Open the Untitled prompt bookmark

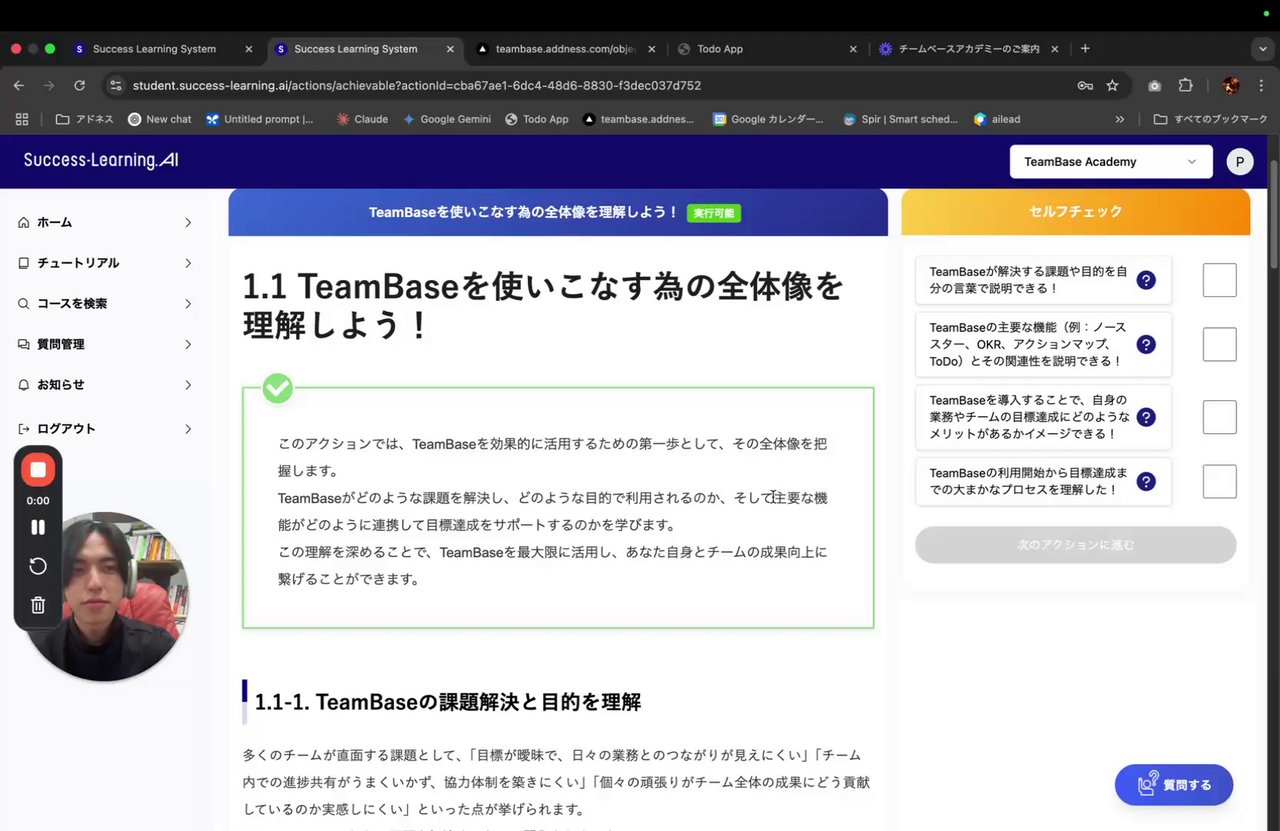pyautogui.click(x=260, y=119)
